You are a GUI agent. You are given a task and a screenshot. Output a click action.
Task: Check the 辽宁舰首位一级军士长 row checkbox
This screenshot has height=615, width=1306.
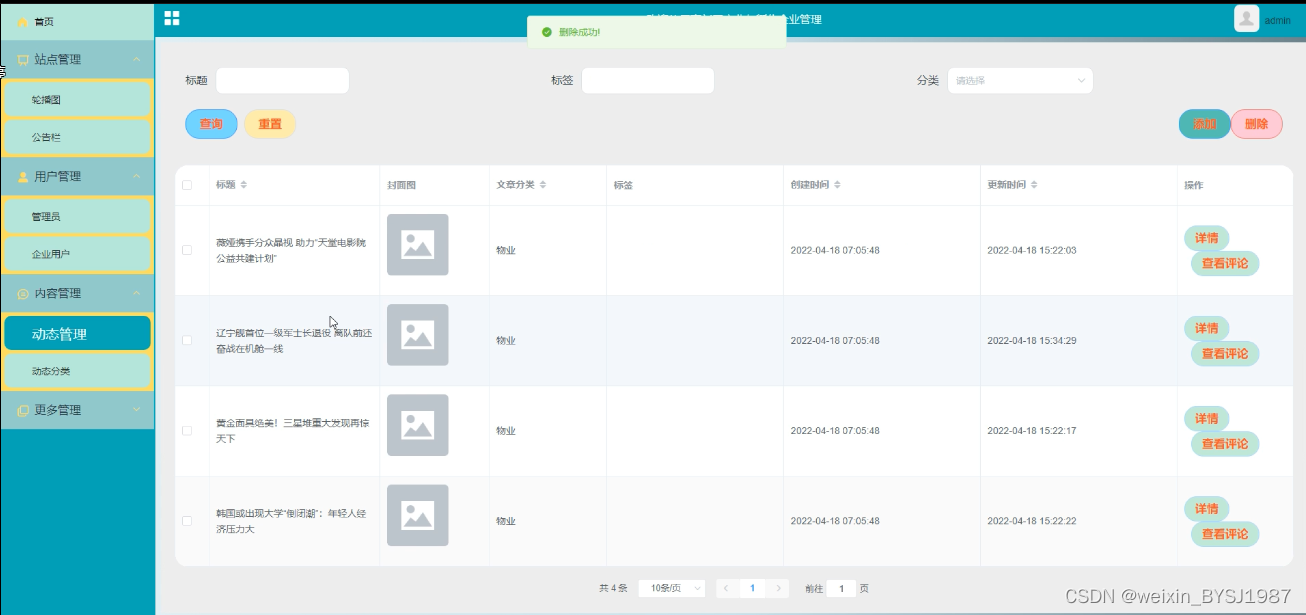point(187,340)
